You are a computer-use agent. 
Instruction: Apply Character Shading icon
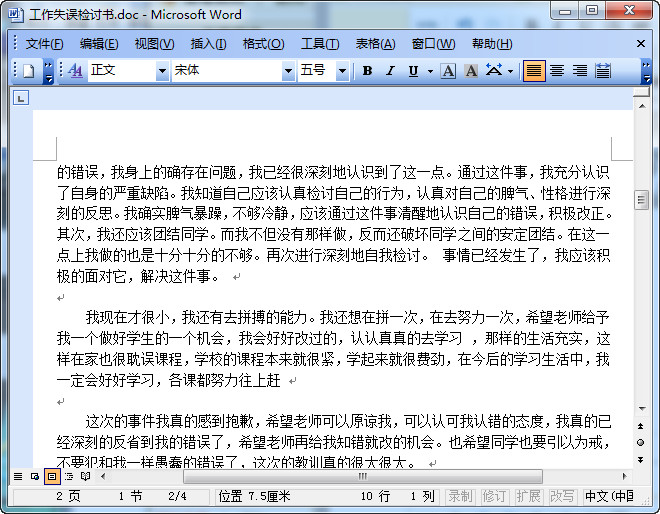pos(471,71)
